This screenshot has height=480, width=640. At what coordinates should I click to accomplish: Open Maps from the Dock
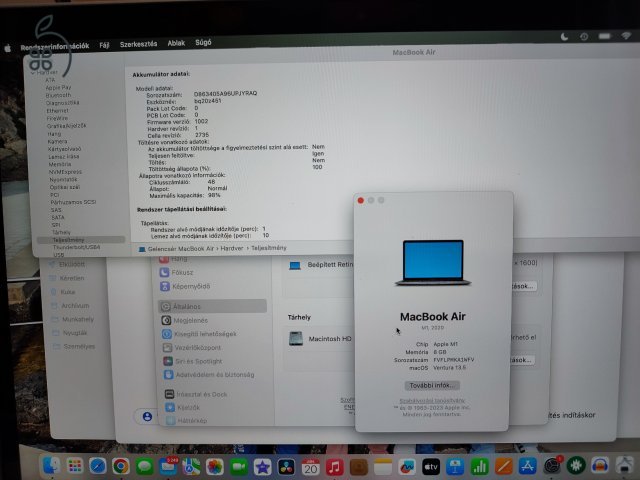(x=191, y=467)
